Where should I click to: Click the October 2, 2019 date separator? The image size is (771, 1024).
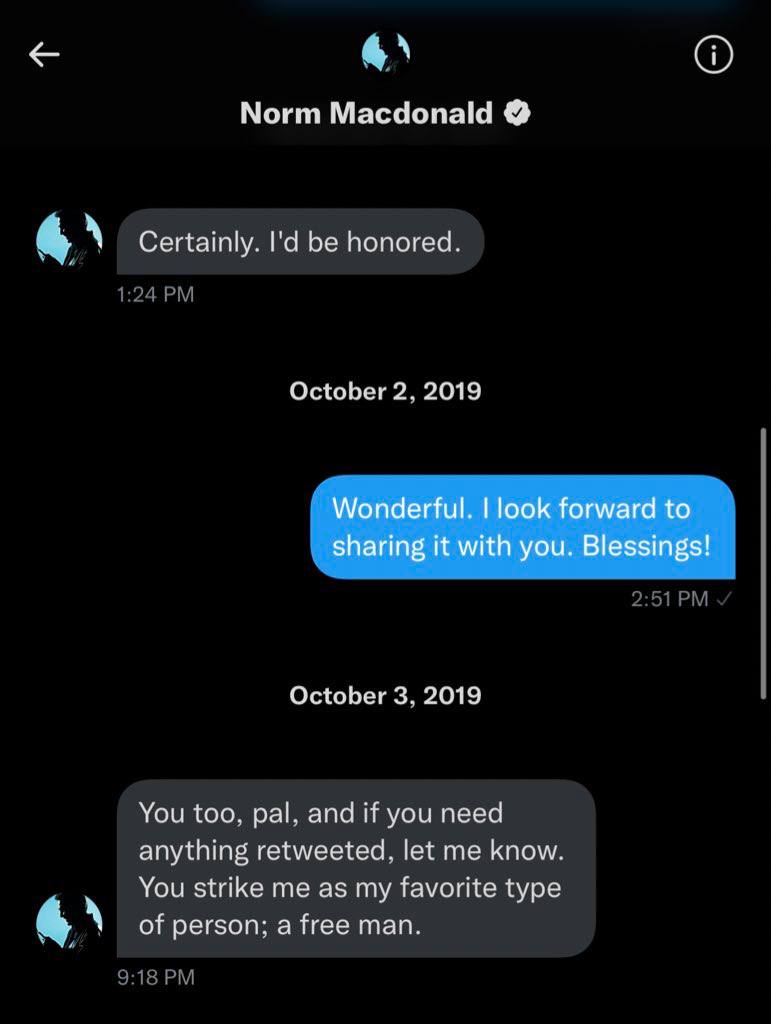[385, 391]
